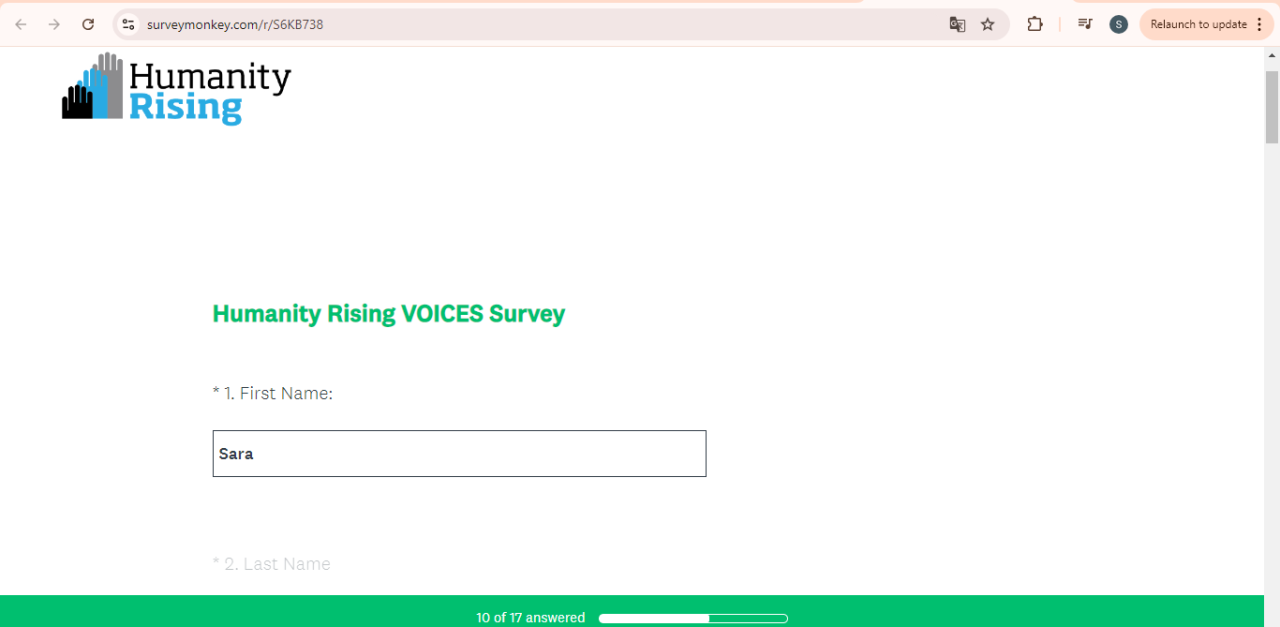Click the Humanity Rising VOICES Survey heading
Viewport: 1280px width, 627px height.
(388, 314)
